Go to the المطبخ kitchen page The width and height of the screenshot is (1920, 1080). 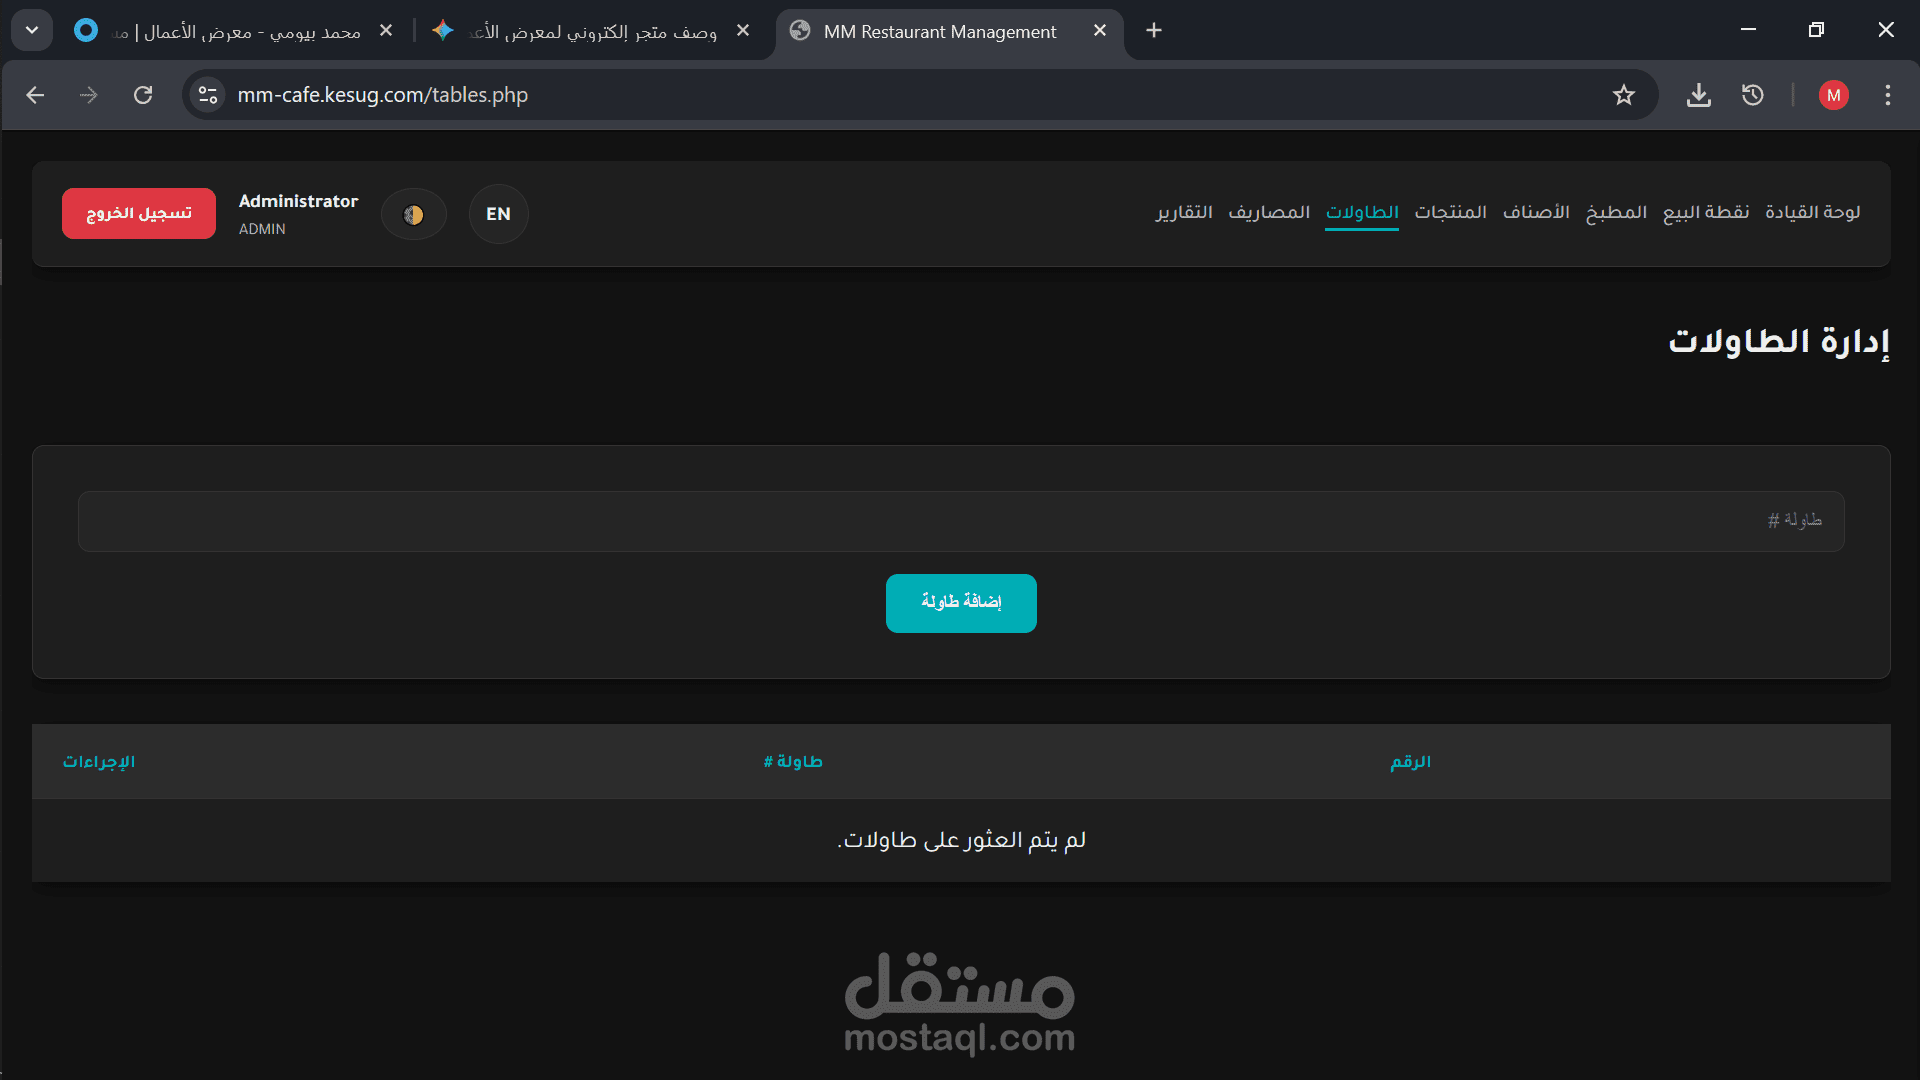tap(1616, 212)
